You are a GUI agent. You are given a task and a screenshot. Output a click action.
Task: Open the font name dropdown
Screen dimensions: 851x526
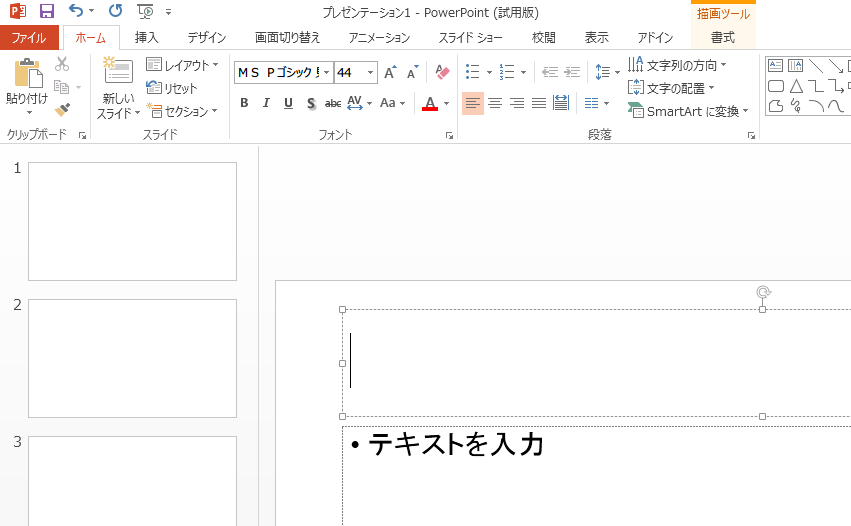tap(326, 72)
